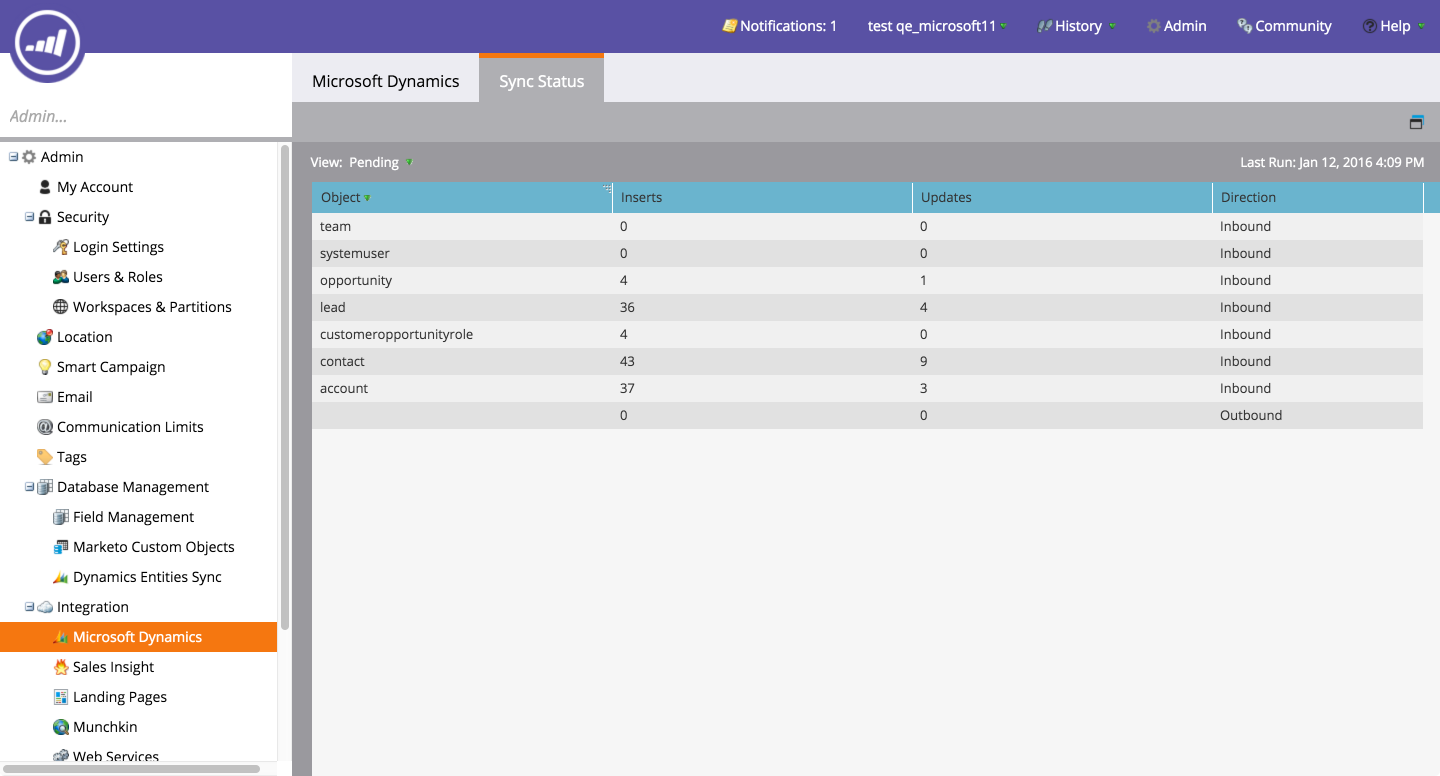Open the Community menu item

(x=1284, y=26)
